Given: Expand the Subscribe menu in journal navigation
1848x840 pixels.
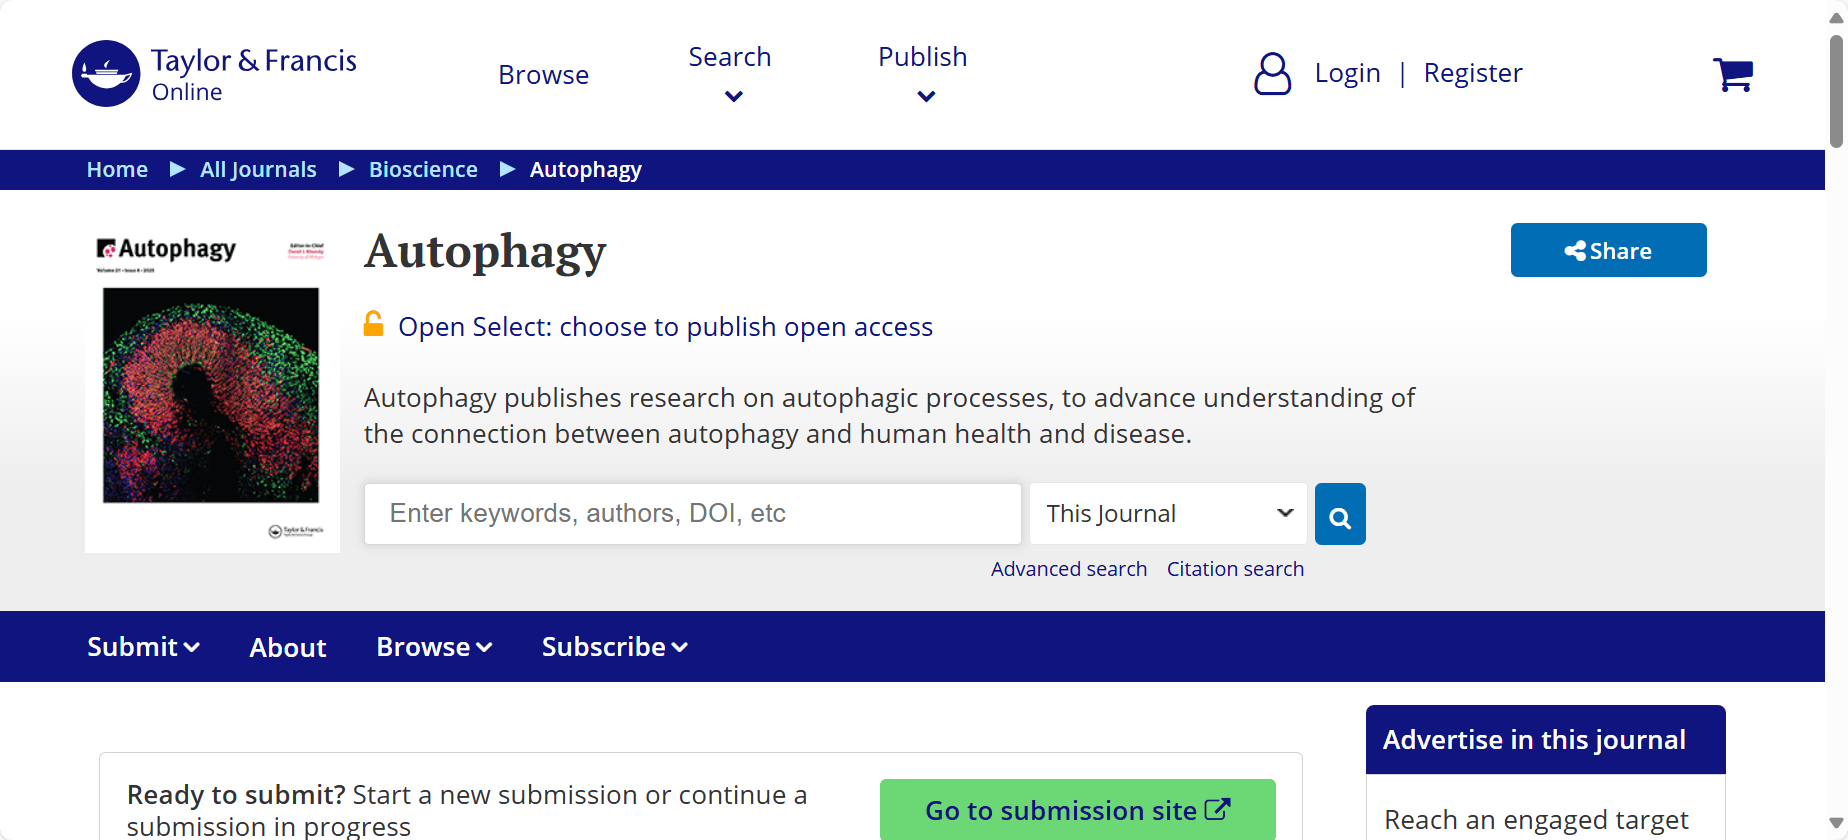Looking at the screenshot, I should [615, 647].
